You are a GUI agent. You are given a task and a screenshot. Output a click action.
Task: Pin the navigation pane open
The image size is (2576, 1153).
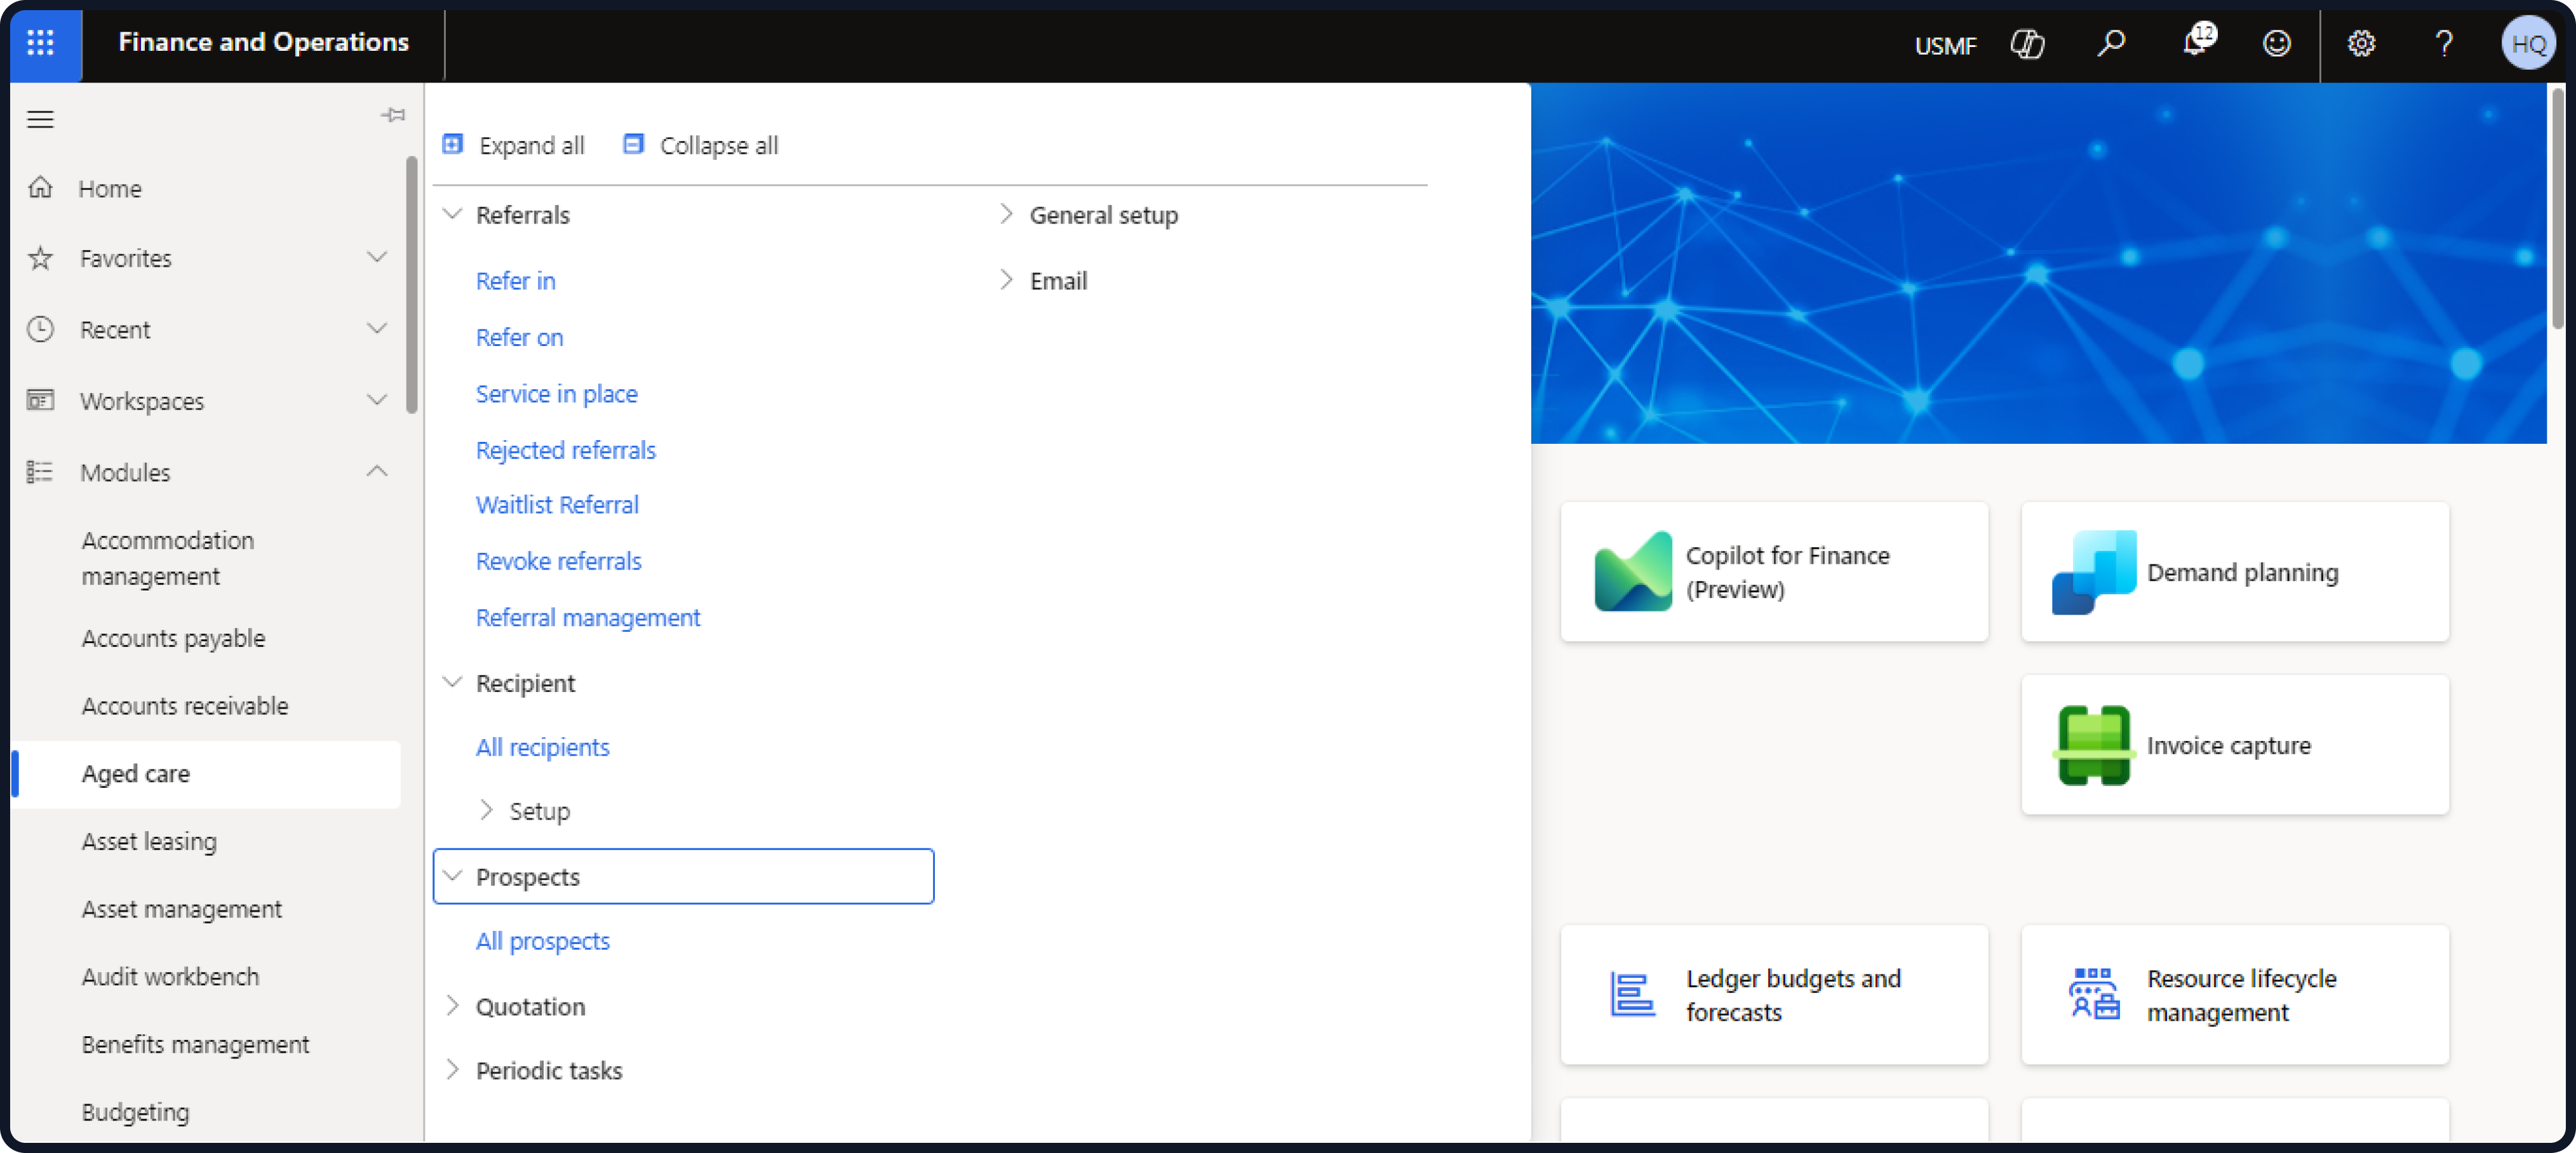click(x=393, y=115)
